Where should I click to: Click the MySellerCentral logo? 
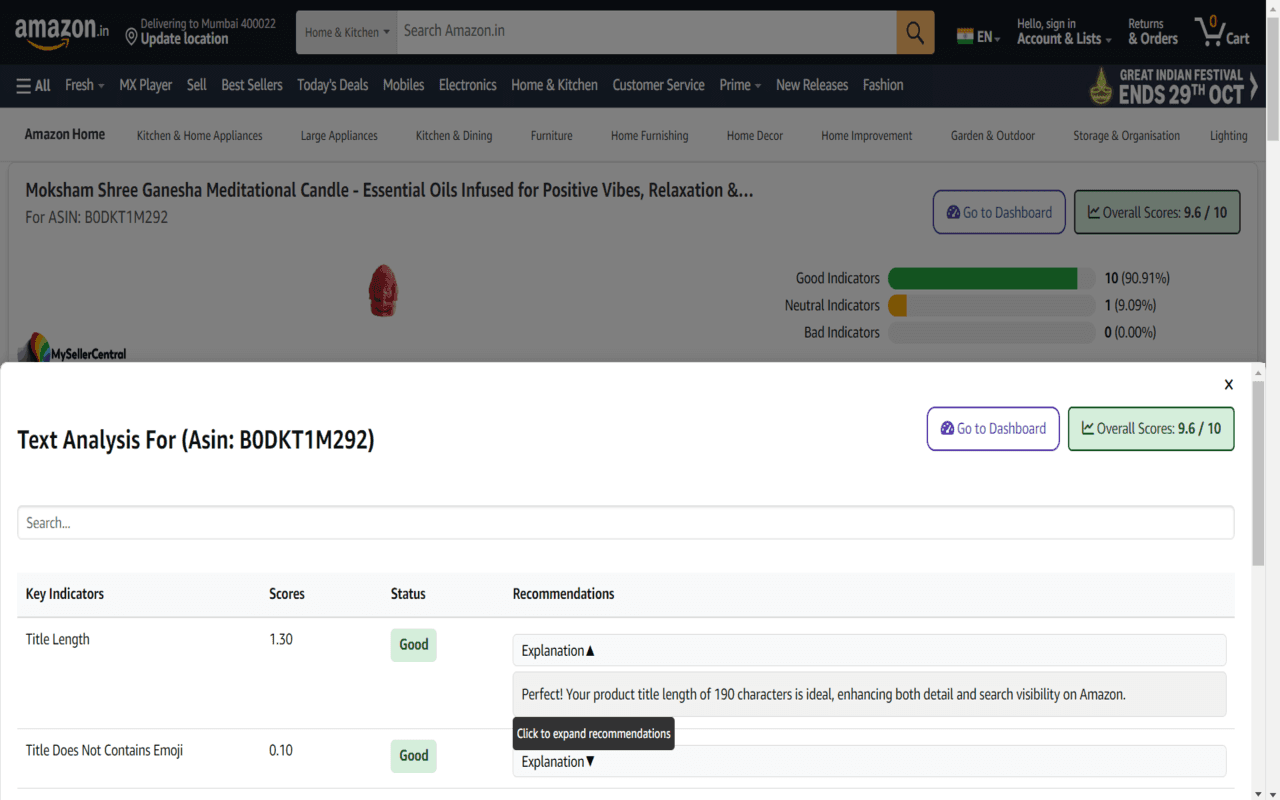[x=72, y=348]
